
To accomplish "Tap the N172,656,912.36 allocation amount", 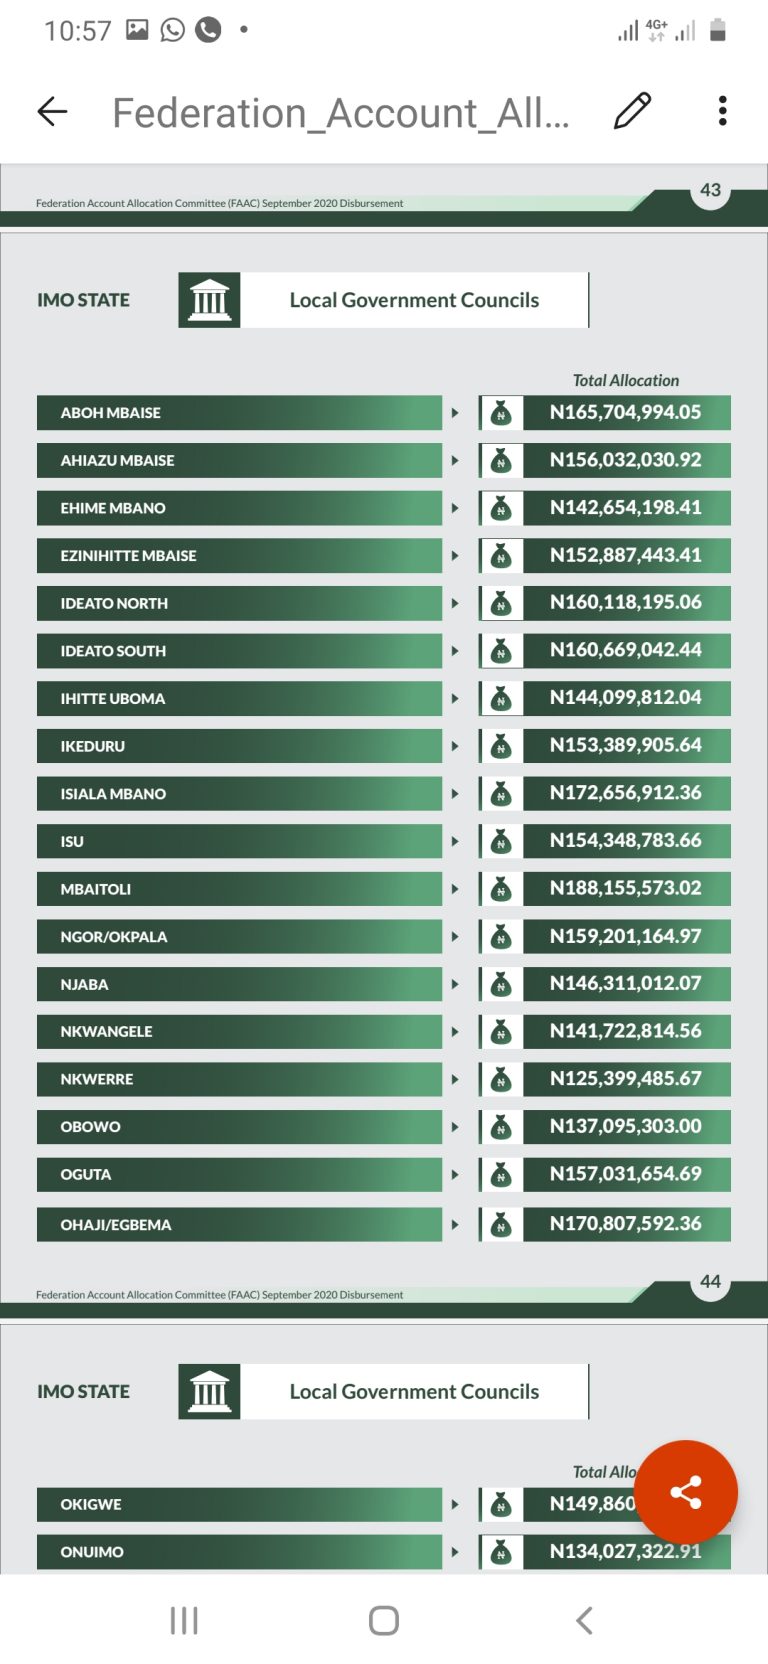I will 626,793.
